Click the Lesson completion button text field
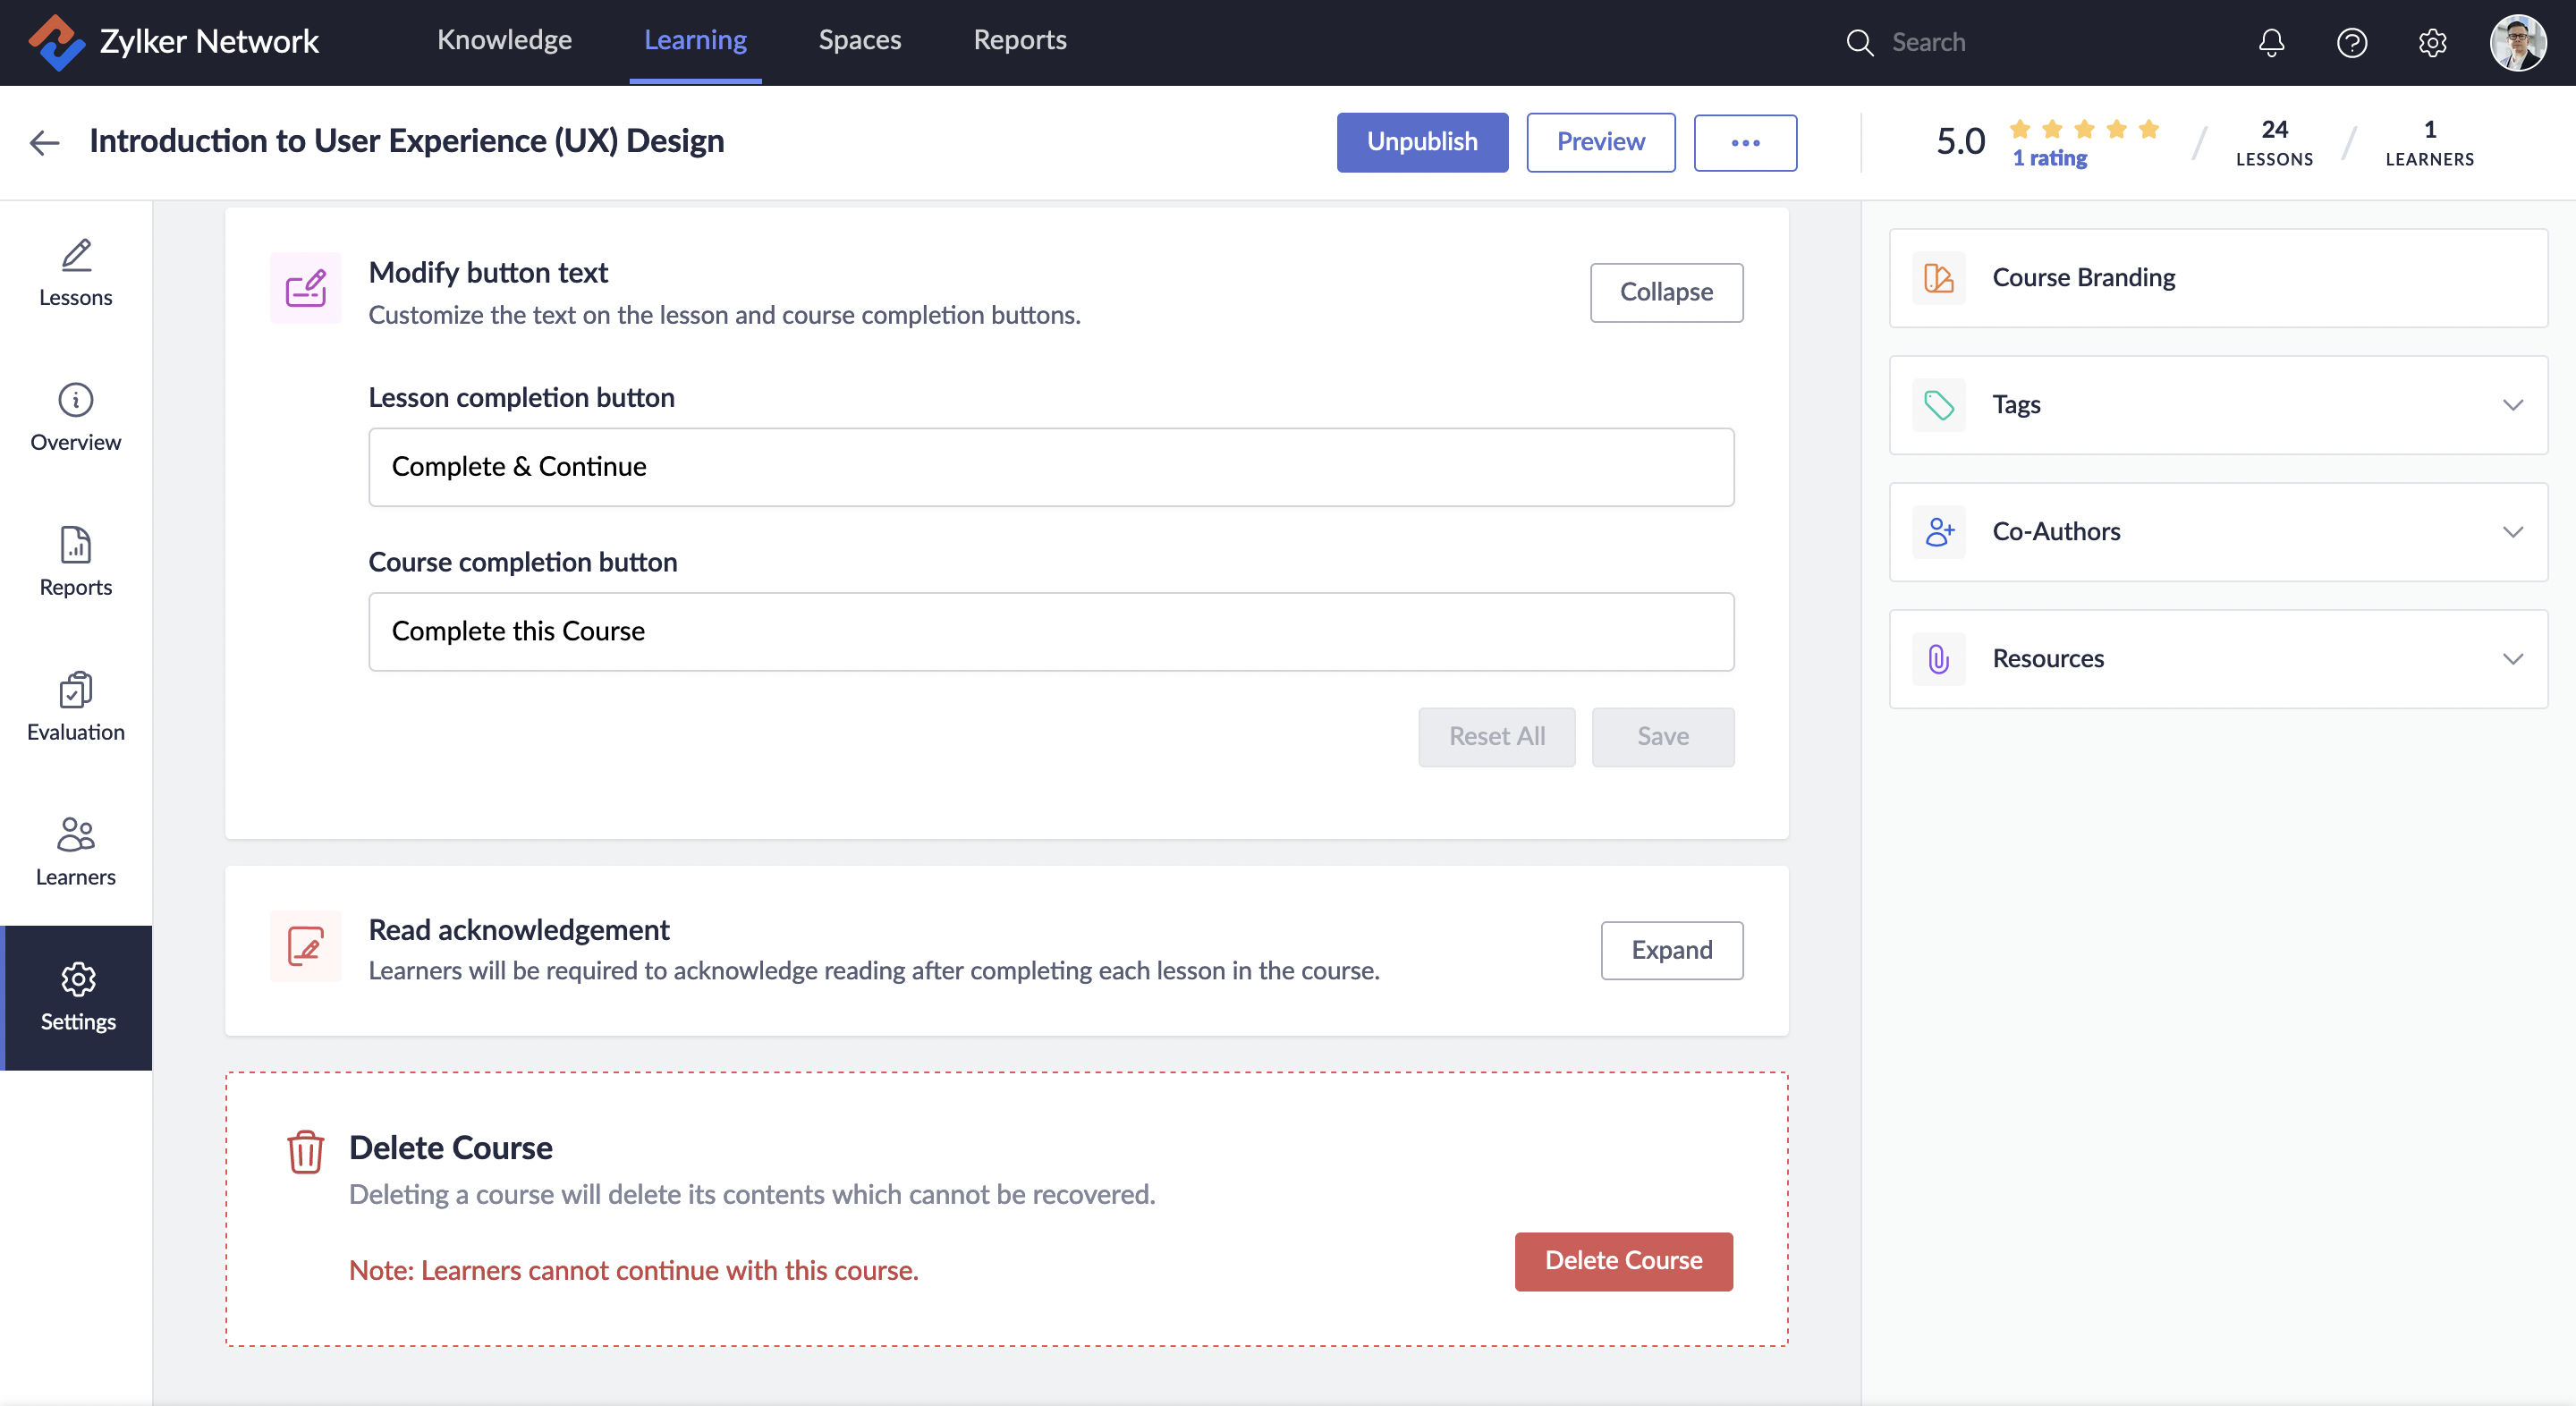This screenshot has height=1406, width=2576. (1050, 467)
